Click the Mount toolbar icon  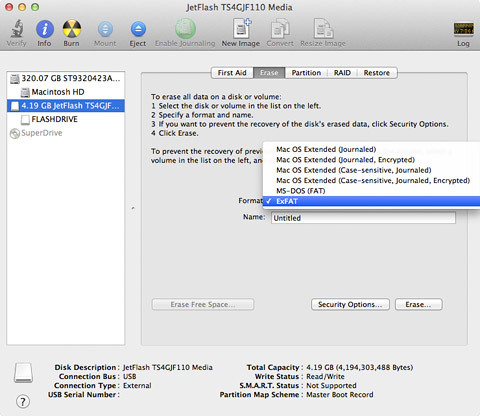pos(105,29)
